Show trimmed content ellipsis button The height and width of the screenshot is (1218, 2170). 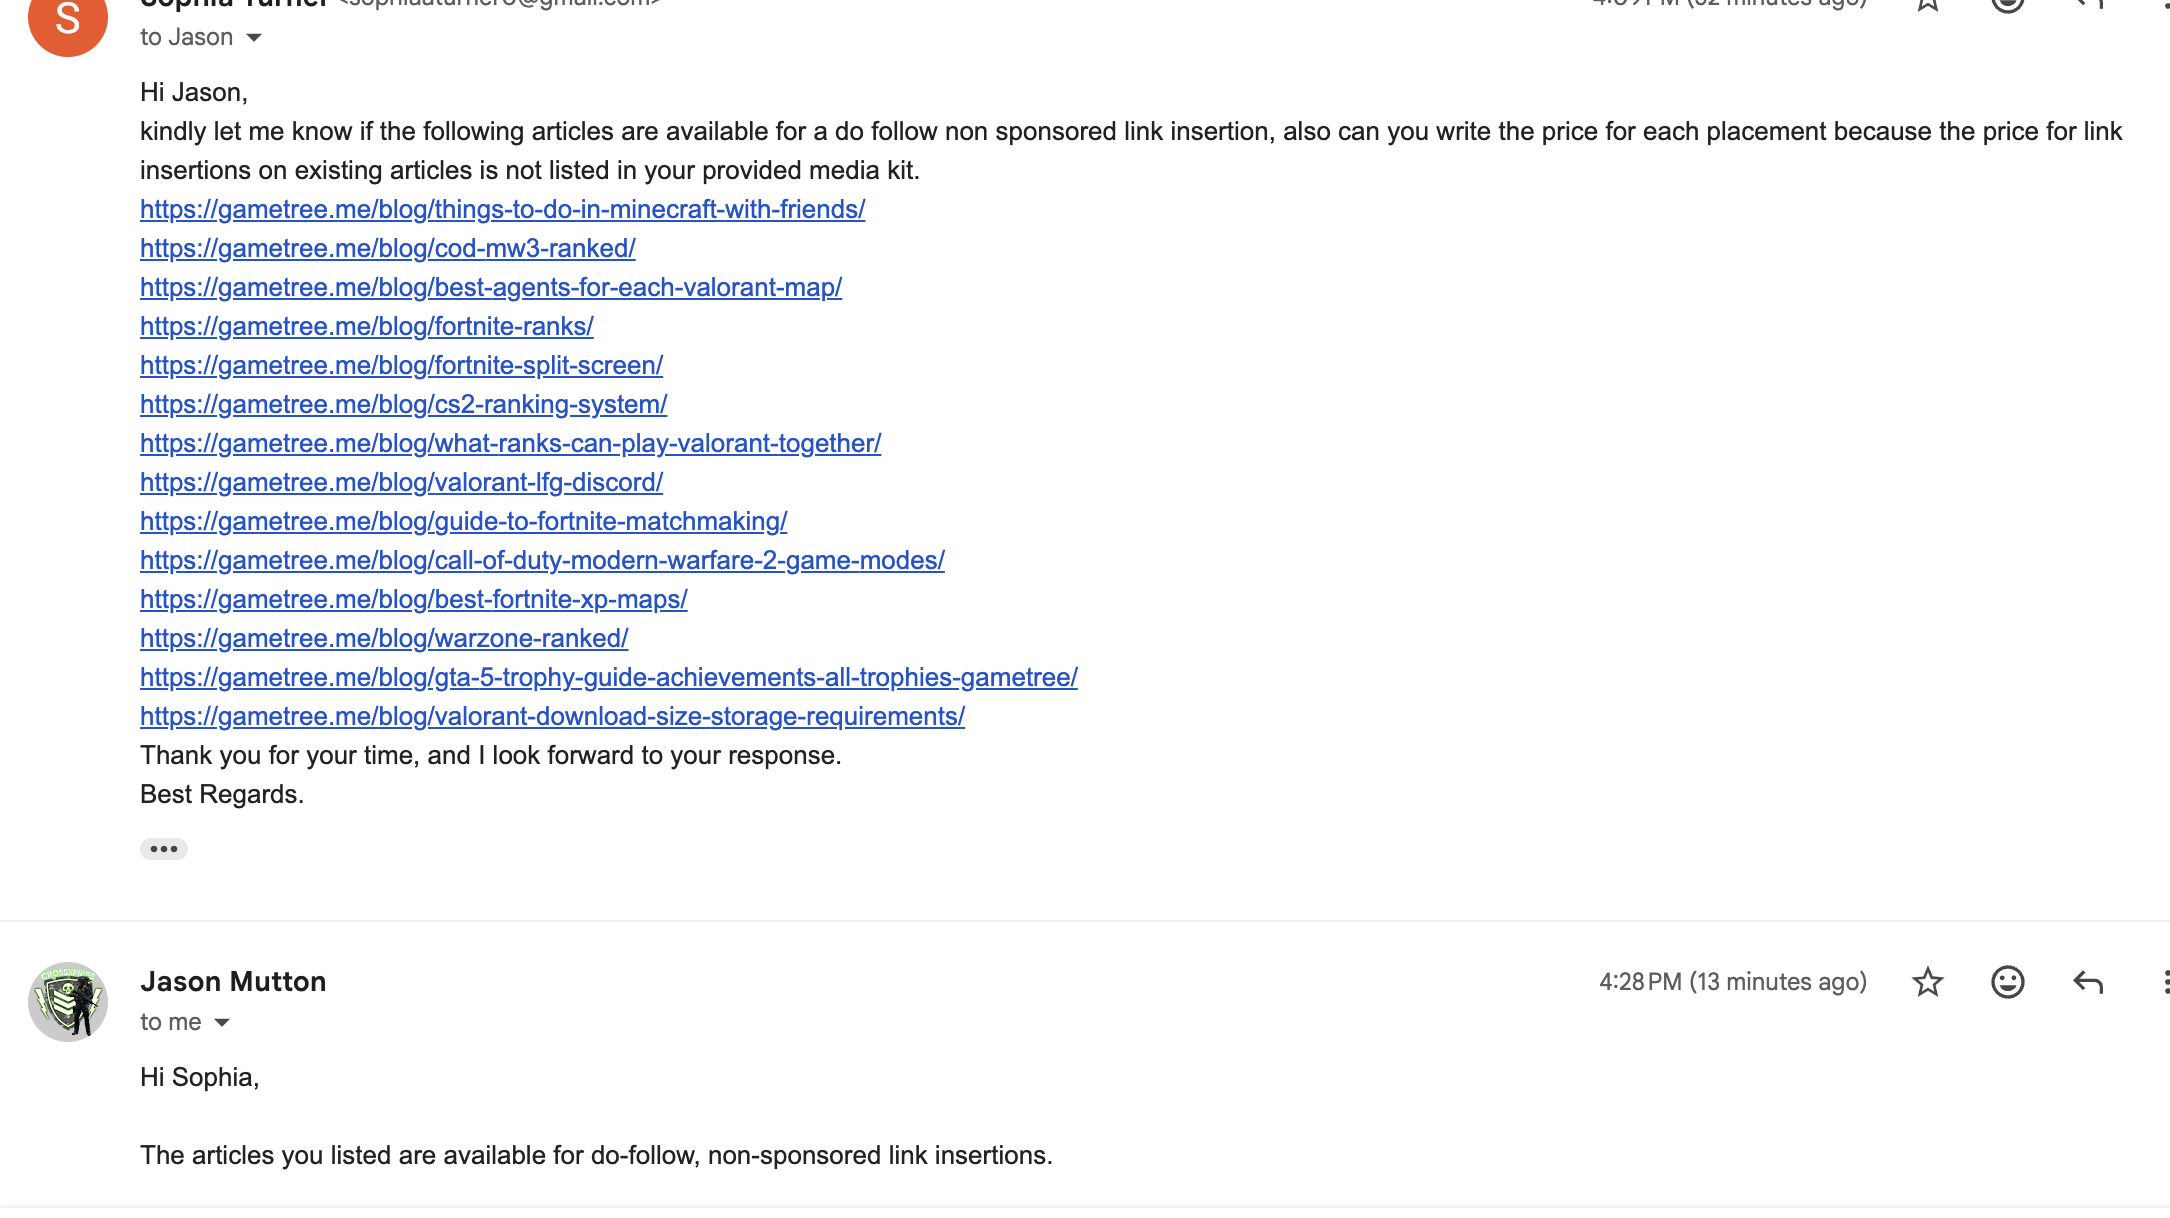point(164,849)
